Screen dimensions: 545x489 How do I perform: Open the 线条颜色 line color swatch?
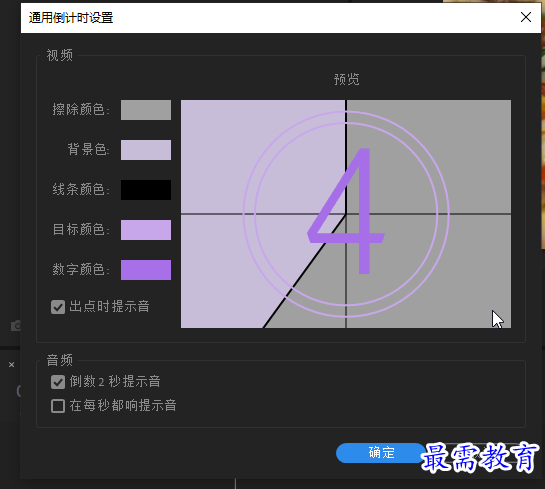pos(146,190)
